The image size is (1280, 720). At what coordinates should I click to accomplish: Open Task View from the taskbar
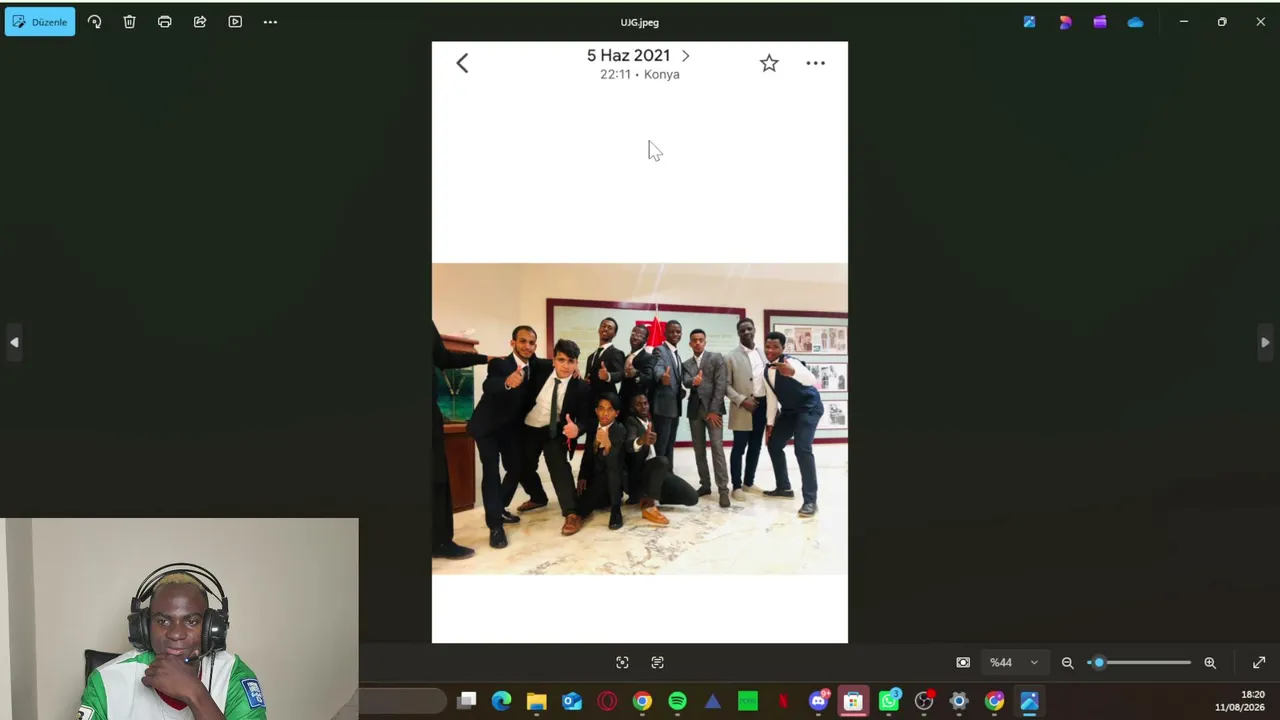467,701
